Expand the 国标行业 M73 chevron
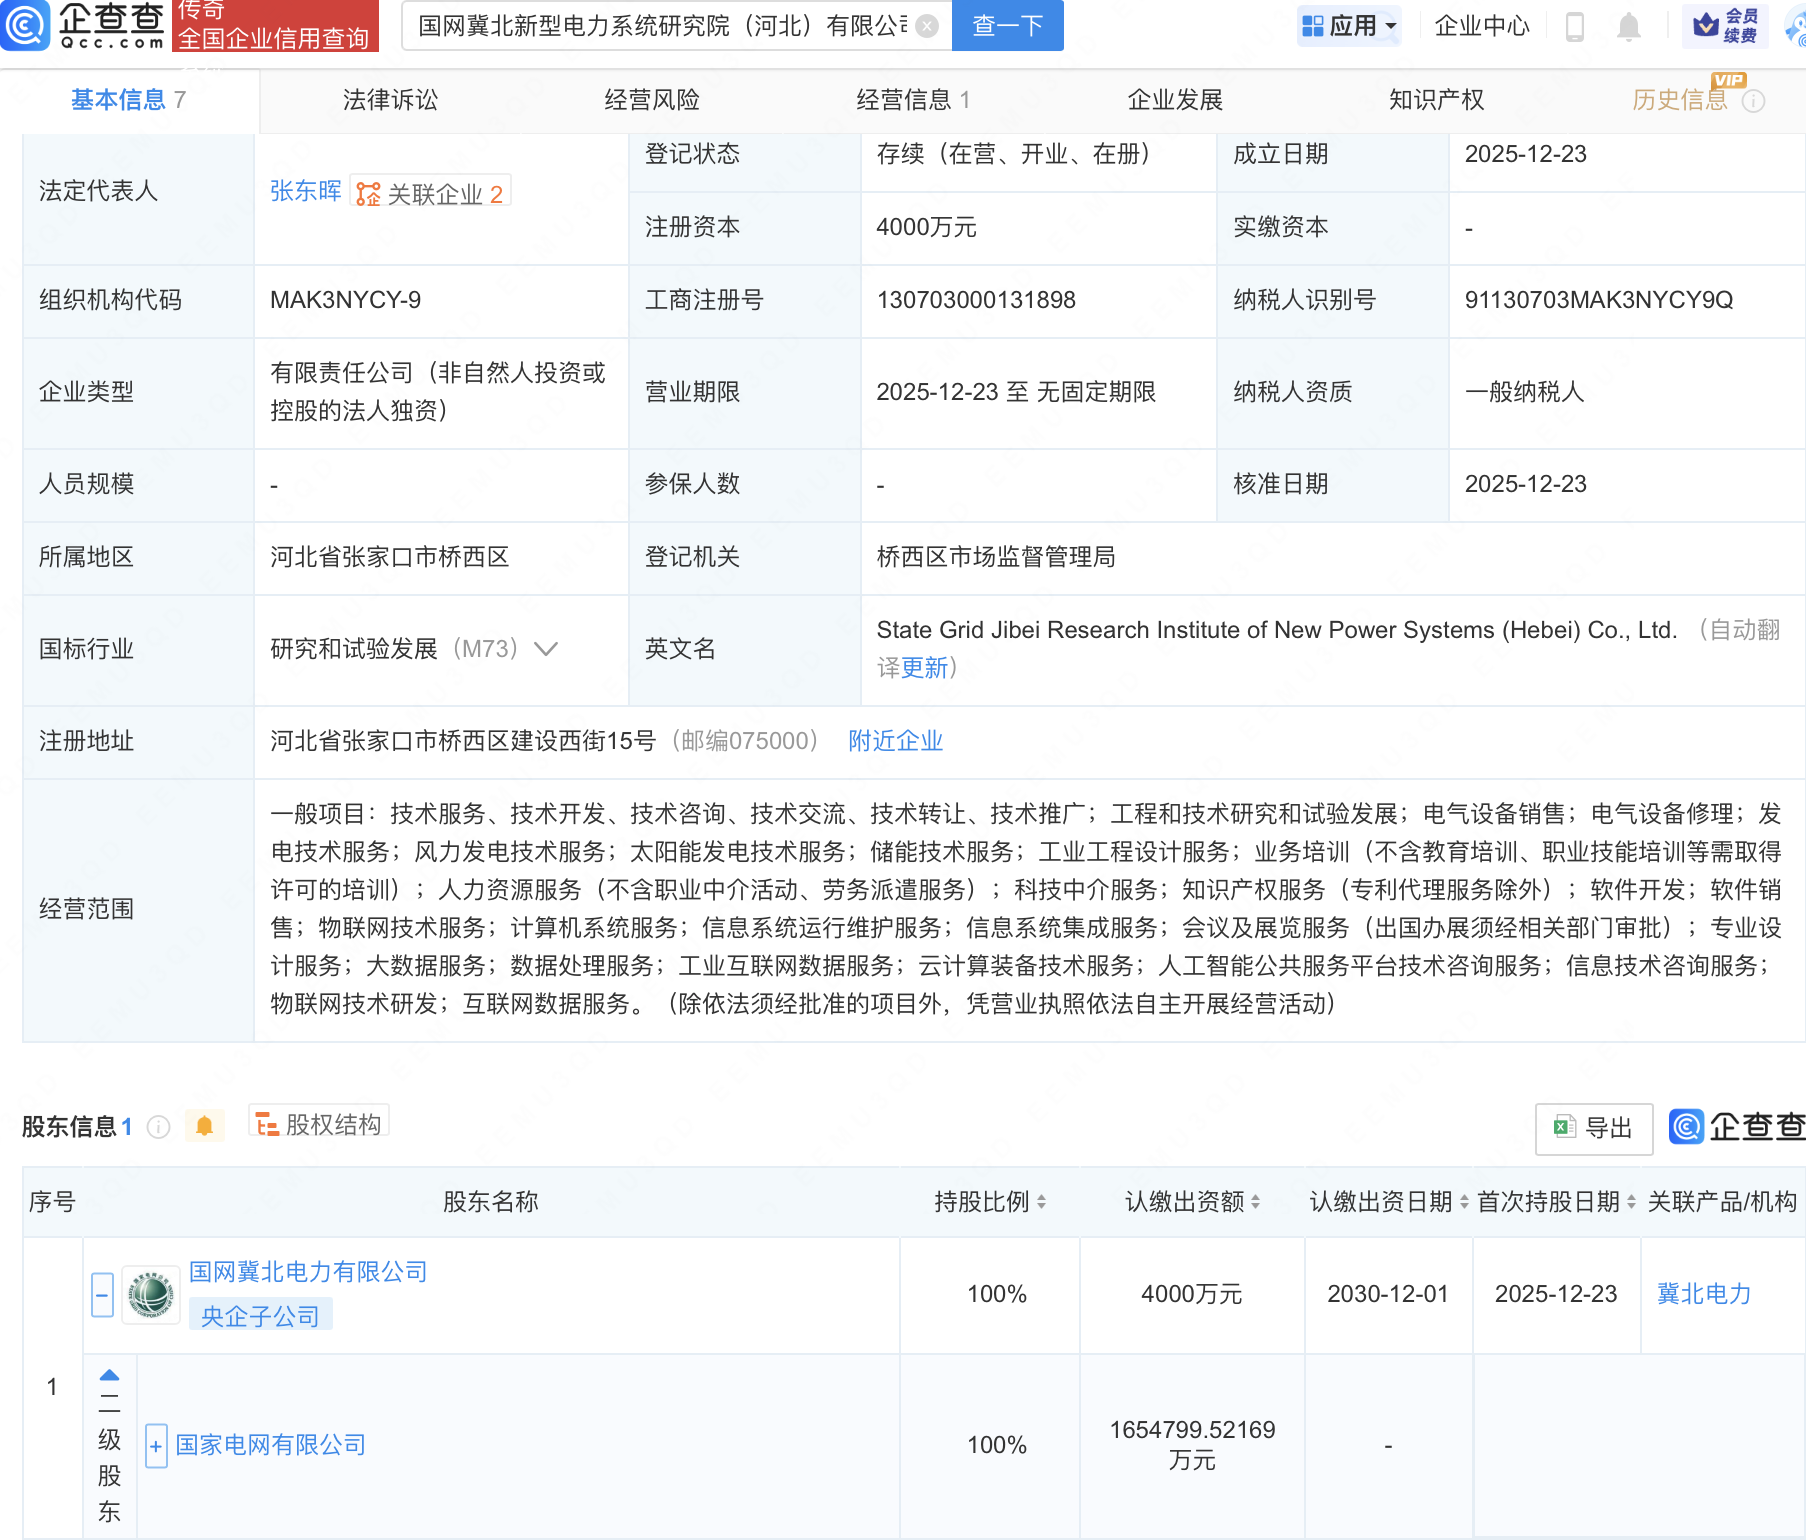 pos(546,649)
